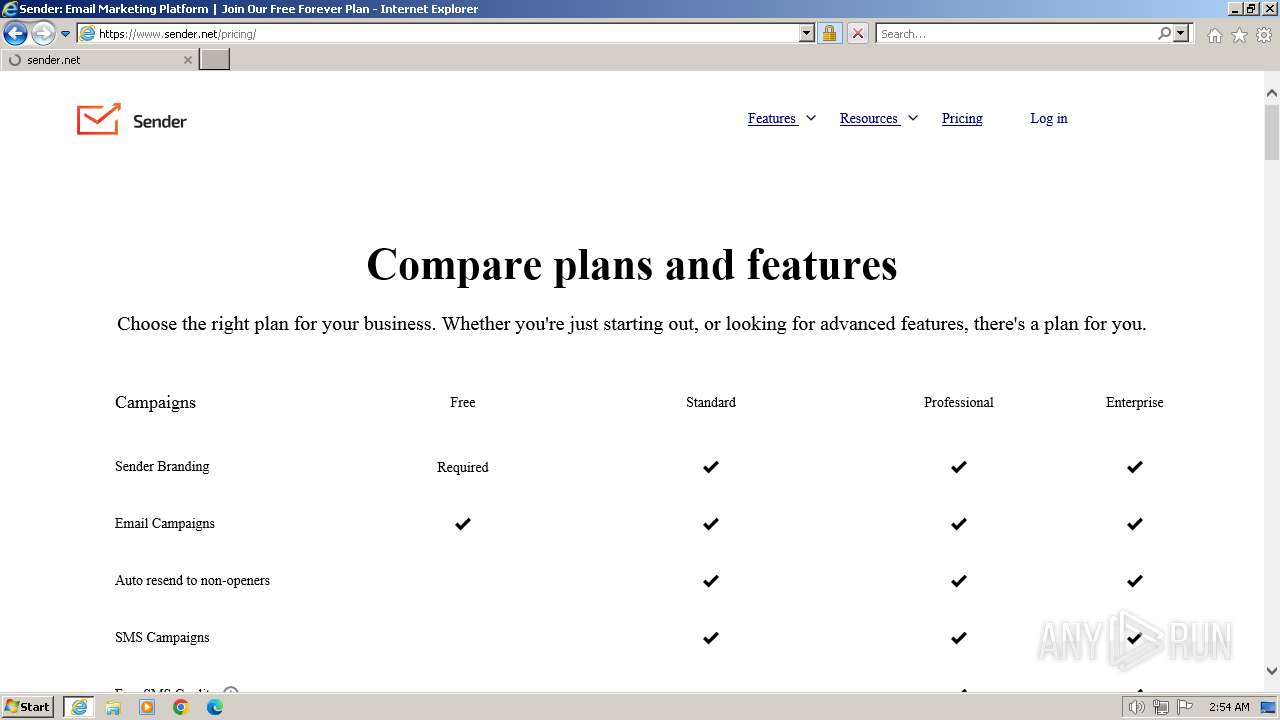Image resolution: width=1280 pixels, height=720 pixels.
Task: Select the sender.net tab
Action: 99,60
